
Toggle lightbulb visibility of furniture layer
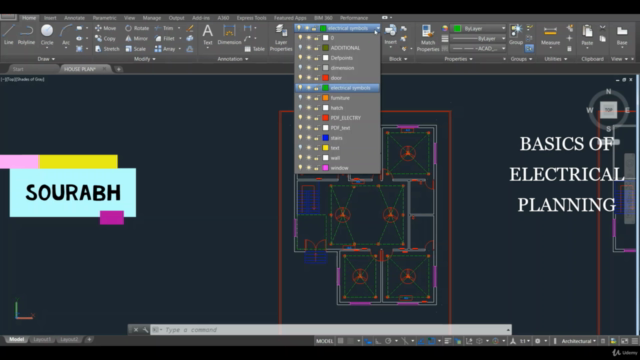300,98
